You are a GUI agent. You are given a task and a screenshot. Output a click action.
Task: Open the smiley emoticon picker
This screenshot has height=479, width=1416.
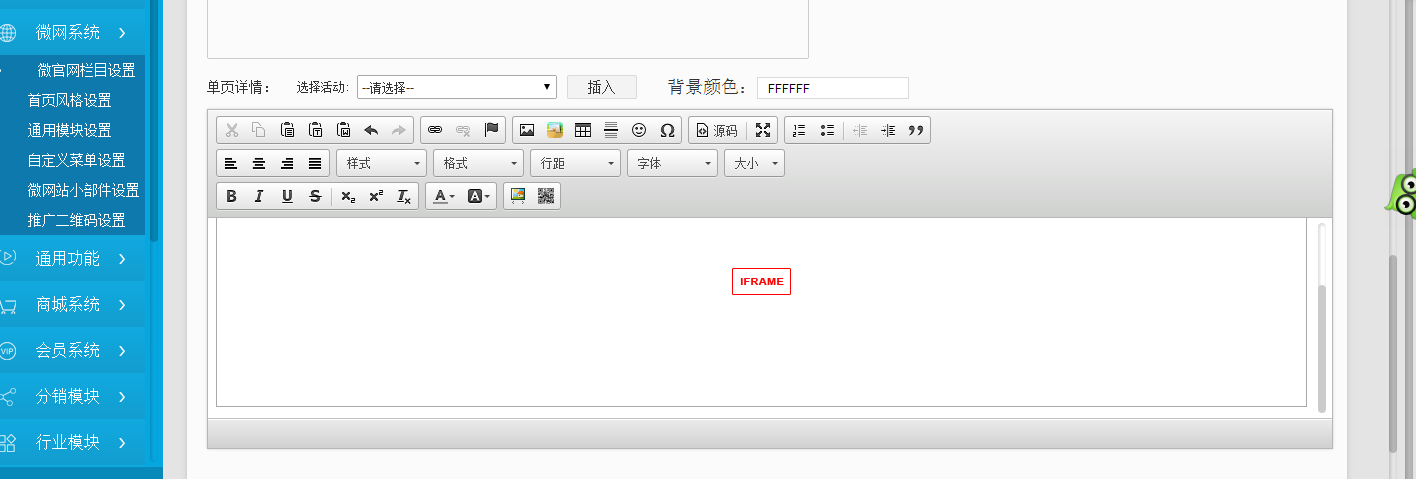pyautogui.click(x=639, y=130)
